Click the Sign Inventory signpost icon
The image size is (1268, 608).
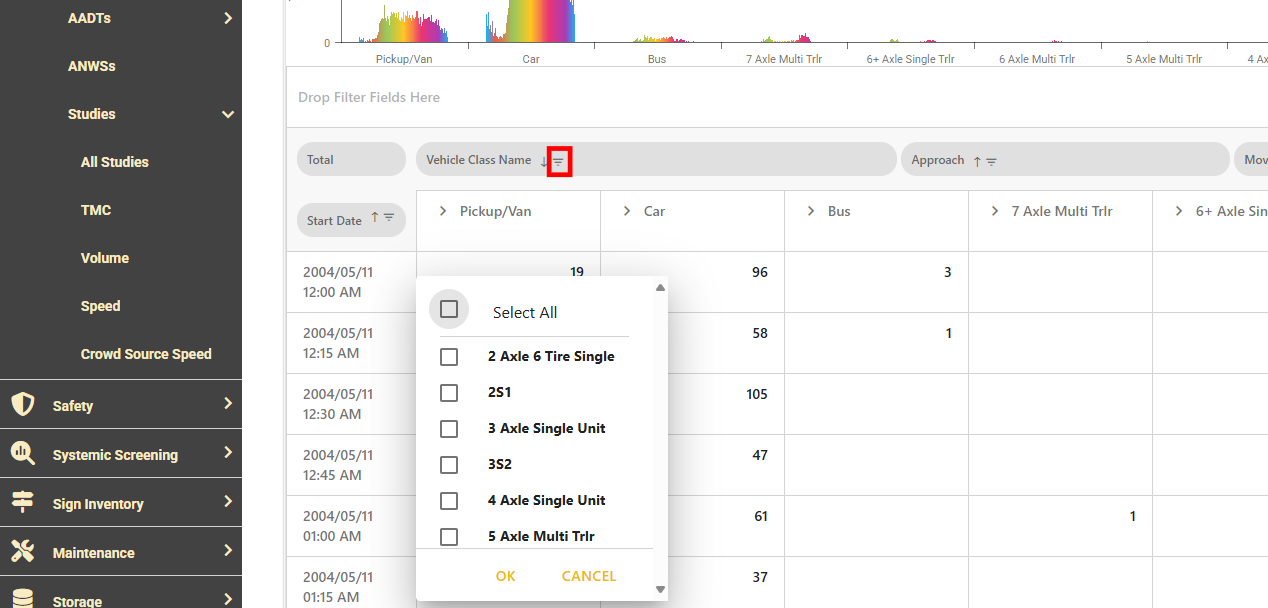tap(22, 503)
